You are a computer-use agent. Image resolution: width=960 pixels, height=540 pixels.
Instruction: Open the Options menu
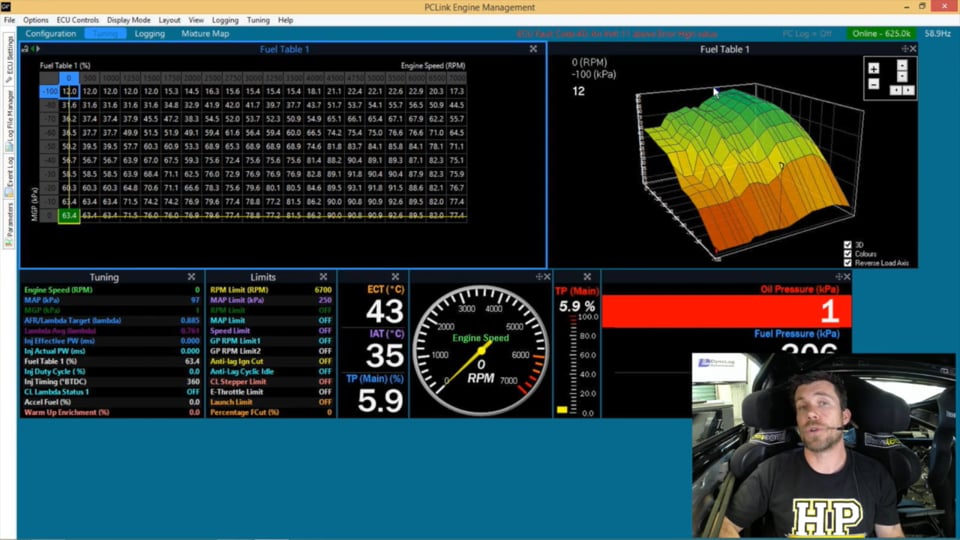click(36, 20)
